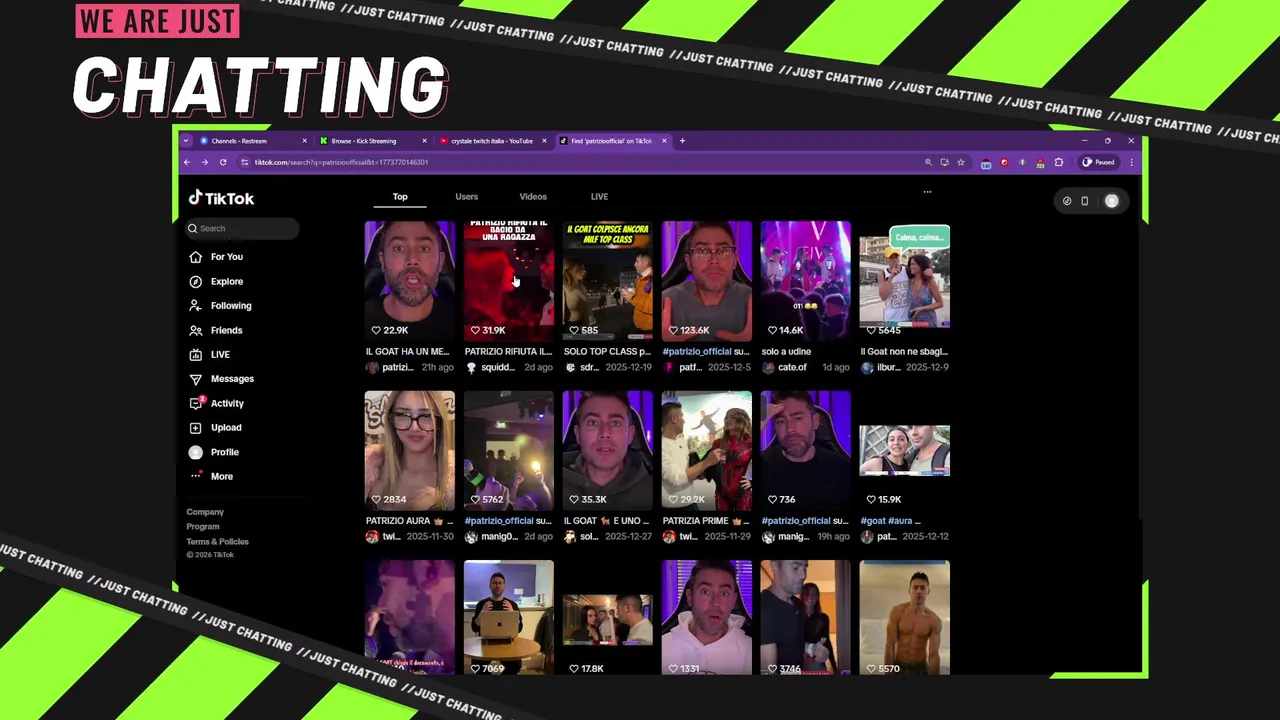Open the video with 585 likes
This screenshot has width=1280, height=720.
[608, 281]
